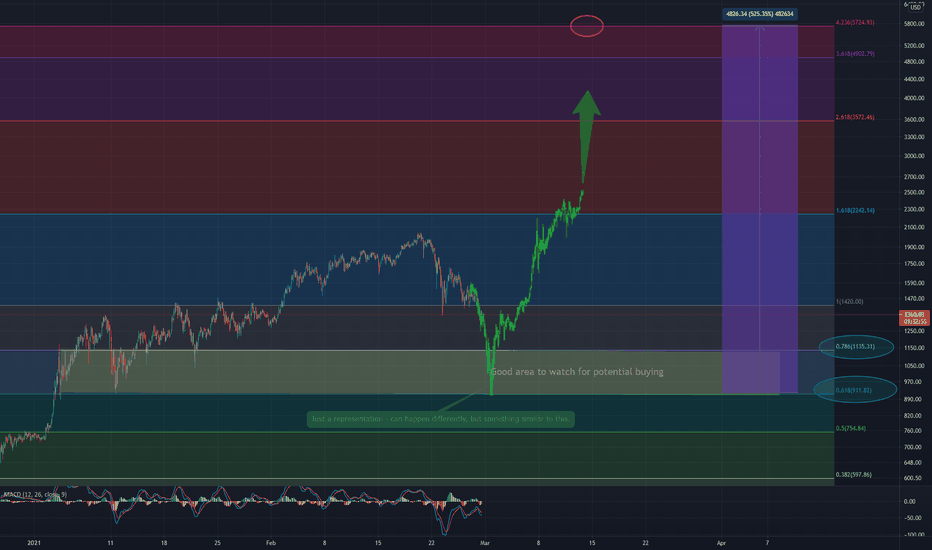The width and height of the screenshot is (932, 550).
Task: Click the 648.00 price axis label
Action: (x=912, y=463)
